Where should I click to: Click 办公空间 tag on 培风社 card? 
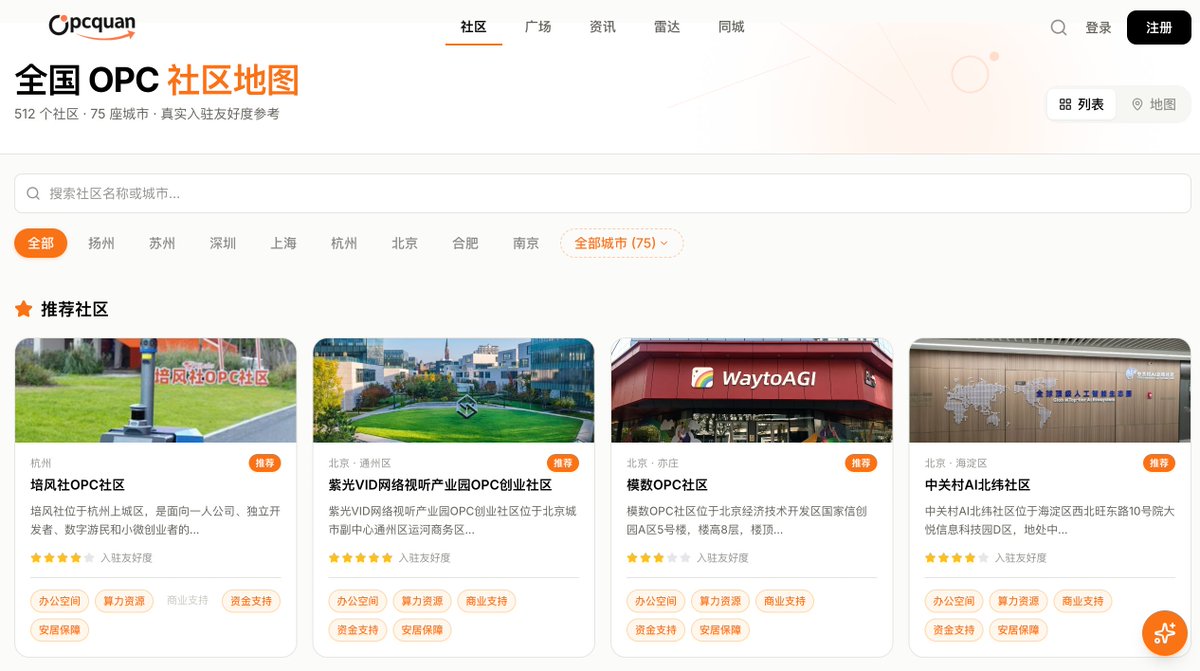point(60,601)
